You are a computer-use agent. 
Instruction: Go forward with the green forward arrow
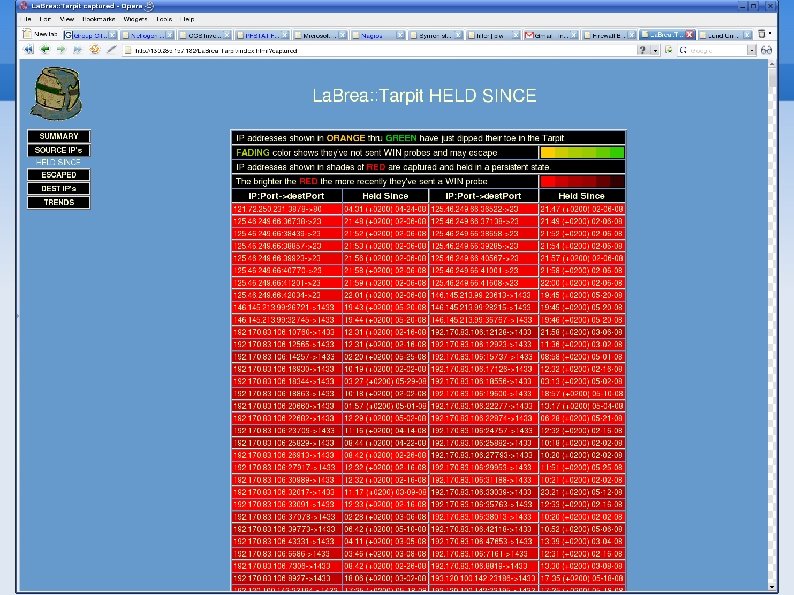61,50
